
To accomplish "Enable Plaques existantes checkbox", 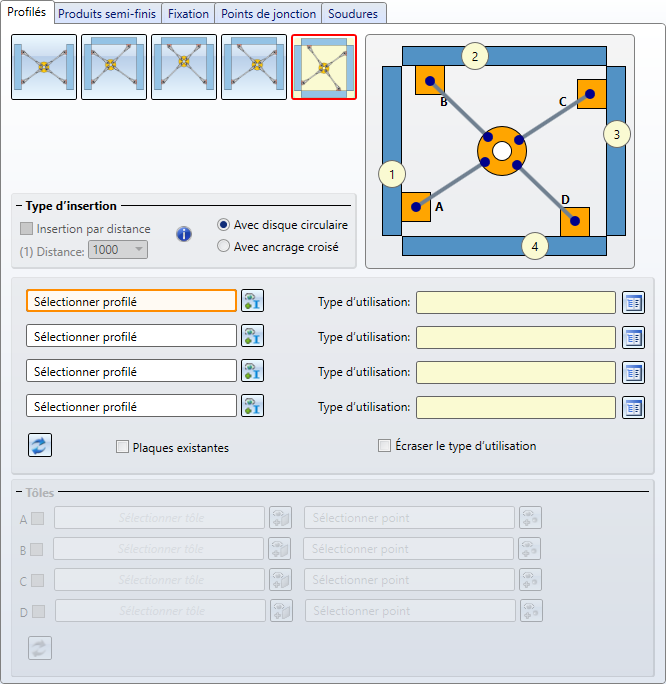I will click(x=122, y=447).
